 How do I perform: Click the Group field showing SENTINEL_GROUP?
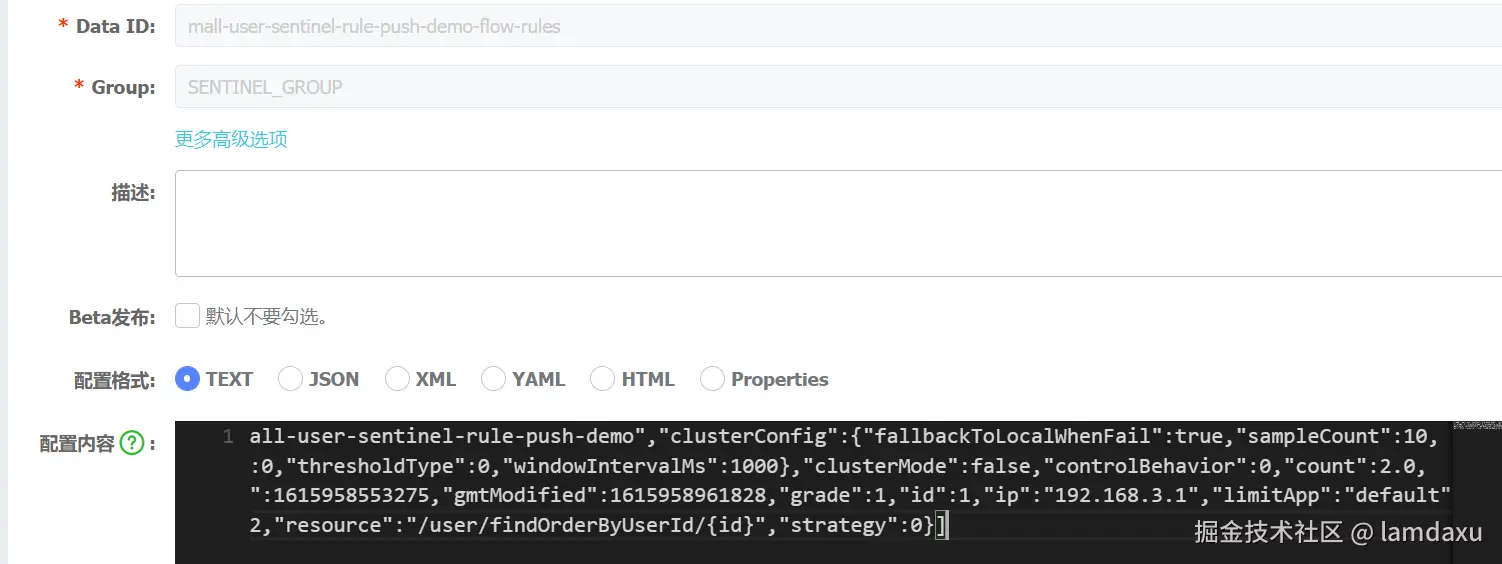tap(838, 87)
